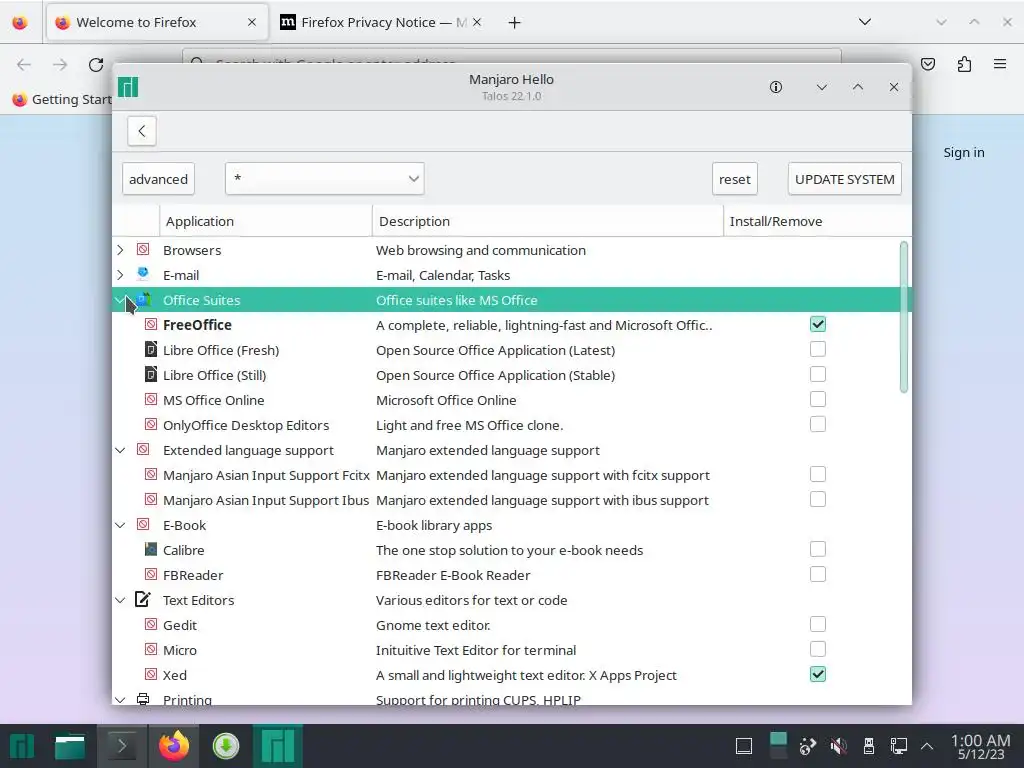Open the Manjaro start menu in taskbar

coord(22,746)
